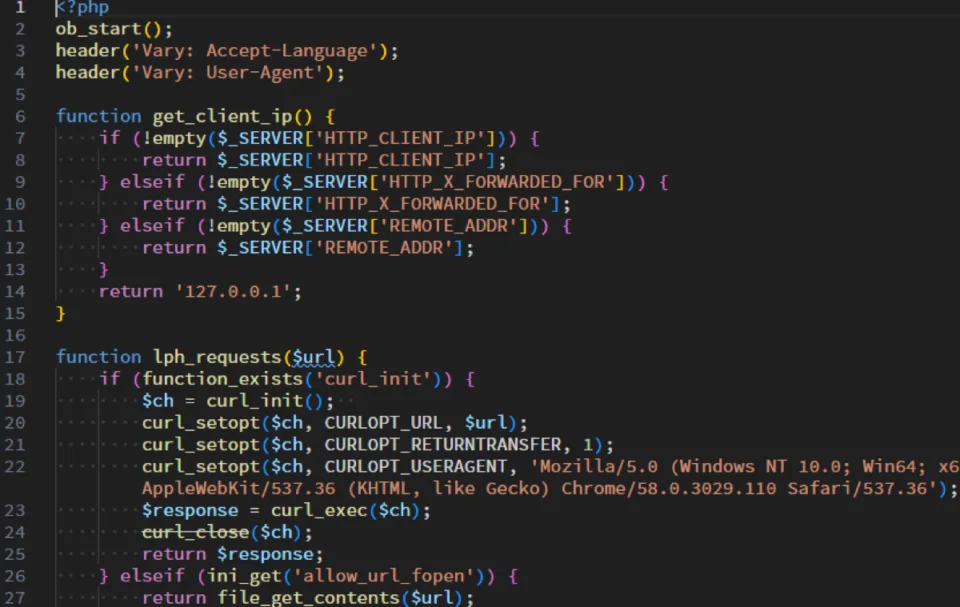Click function name lph_requests on line 17

(x=217, y=357)
